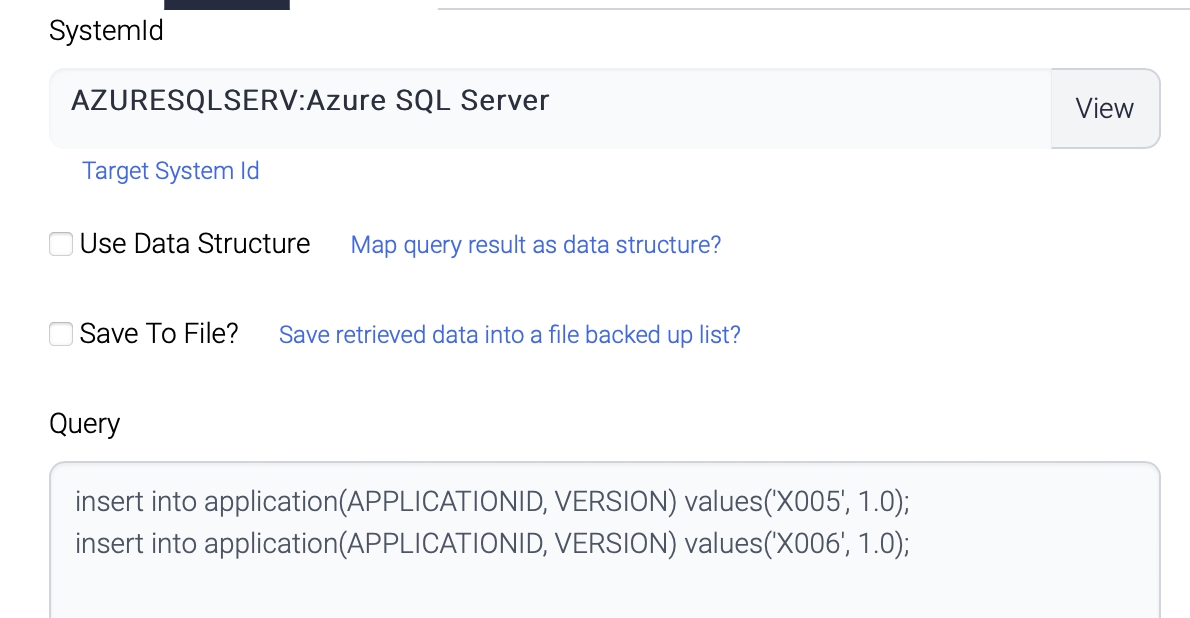Place cursor in the X006 insert statement line
Viewport: 1190px width, 618px height.
coord(492,544)
